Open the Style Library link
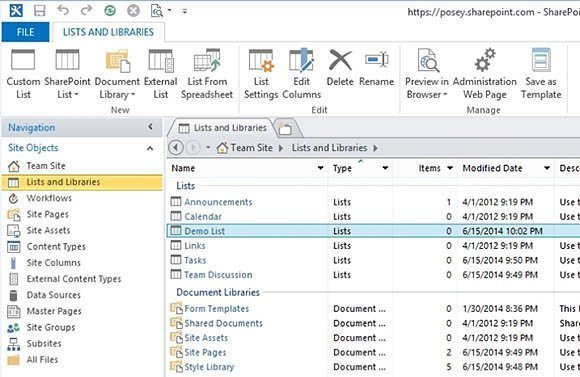Image resolution: width=580 pixels, height=377 pixels. pyautogui.click(x=209, y=367)
